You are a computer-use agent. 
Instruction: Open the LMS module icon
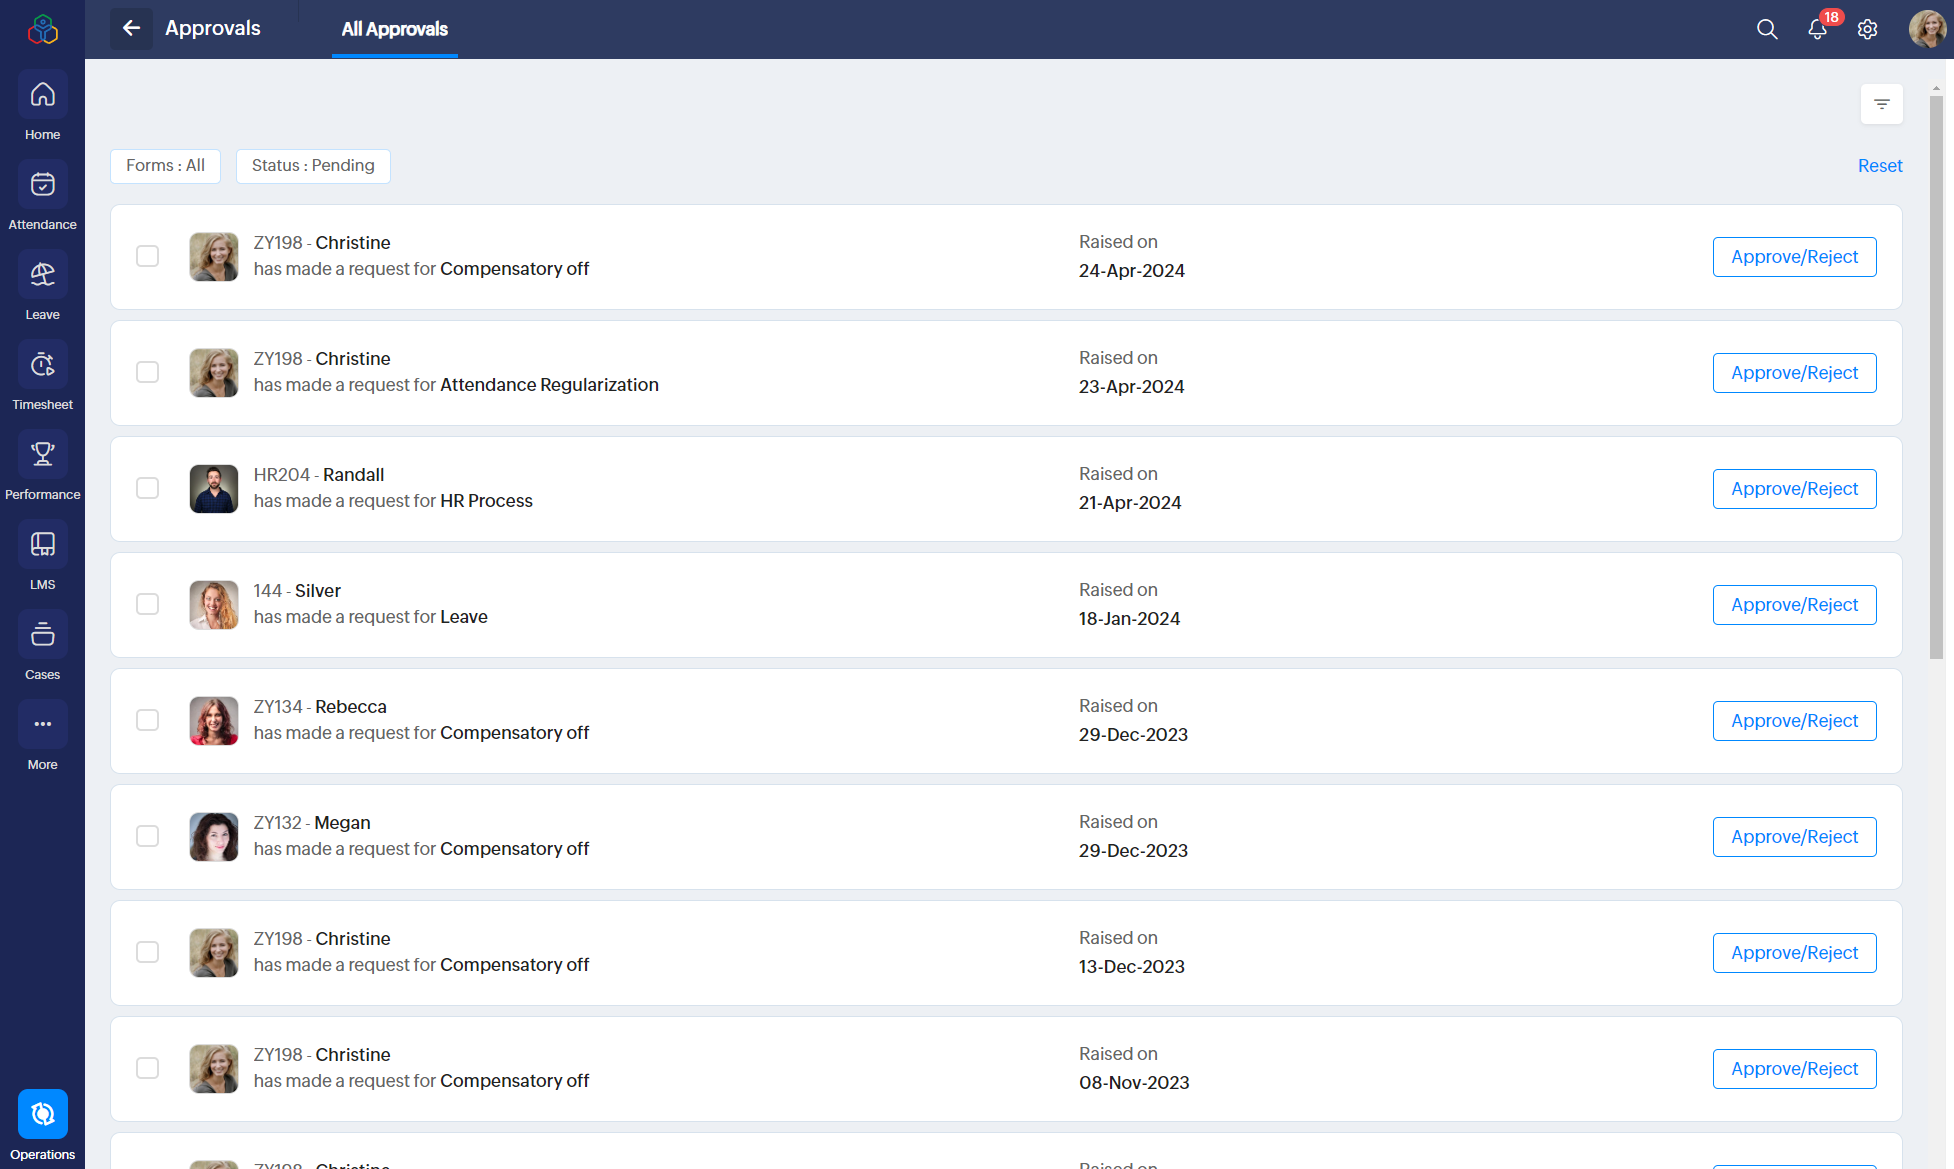pyautogui.click(x=42, y=545)
